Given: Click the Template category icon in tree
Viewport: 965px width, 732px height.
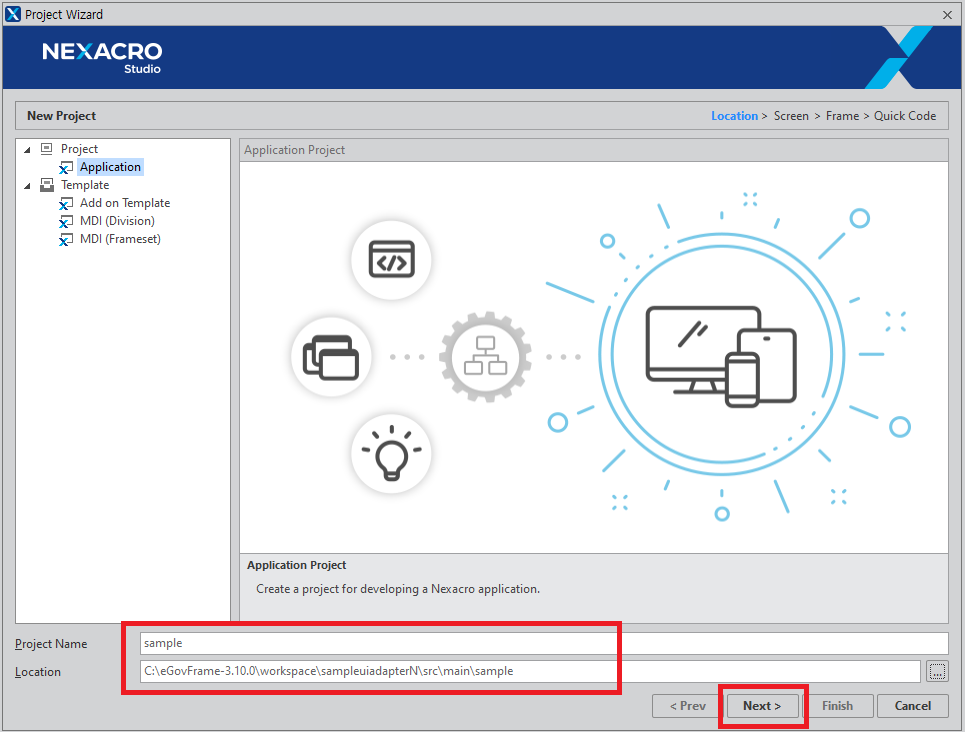Looking at the screenshot, I should click(47, 185).
